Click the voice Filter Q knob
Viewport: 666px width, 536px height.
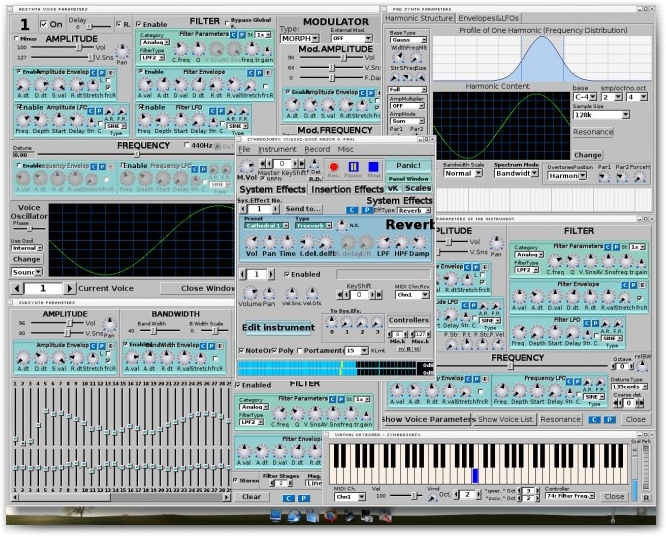coord(198,49)
